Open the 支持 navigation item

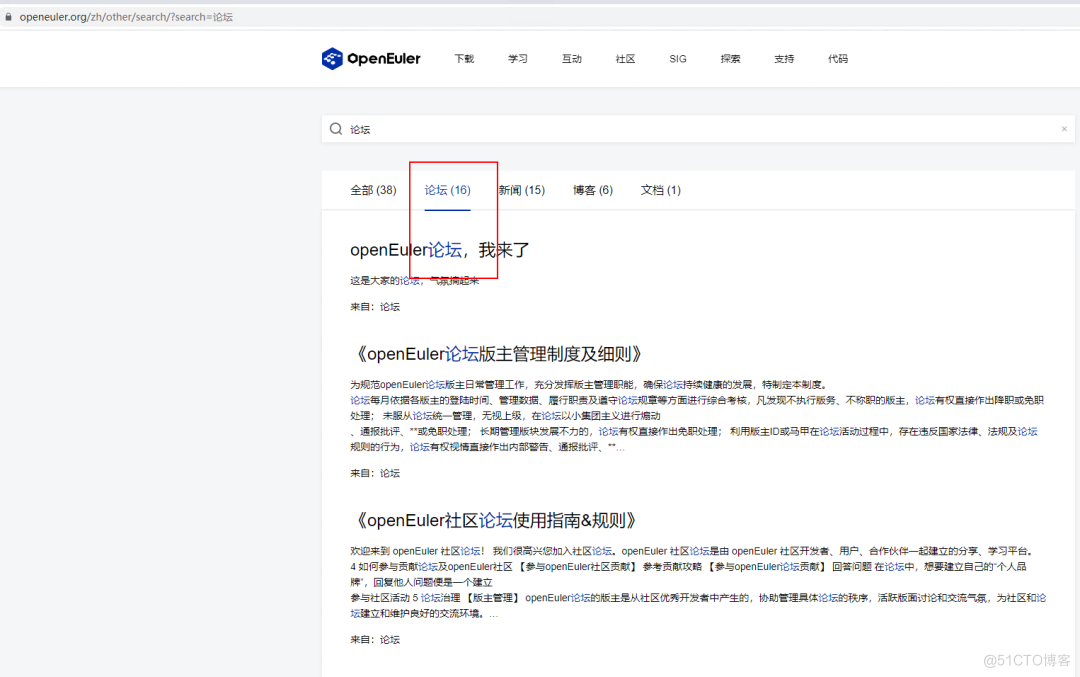pyautogui.click(x=784, y=59)
